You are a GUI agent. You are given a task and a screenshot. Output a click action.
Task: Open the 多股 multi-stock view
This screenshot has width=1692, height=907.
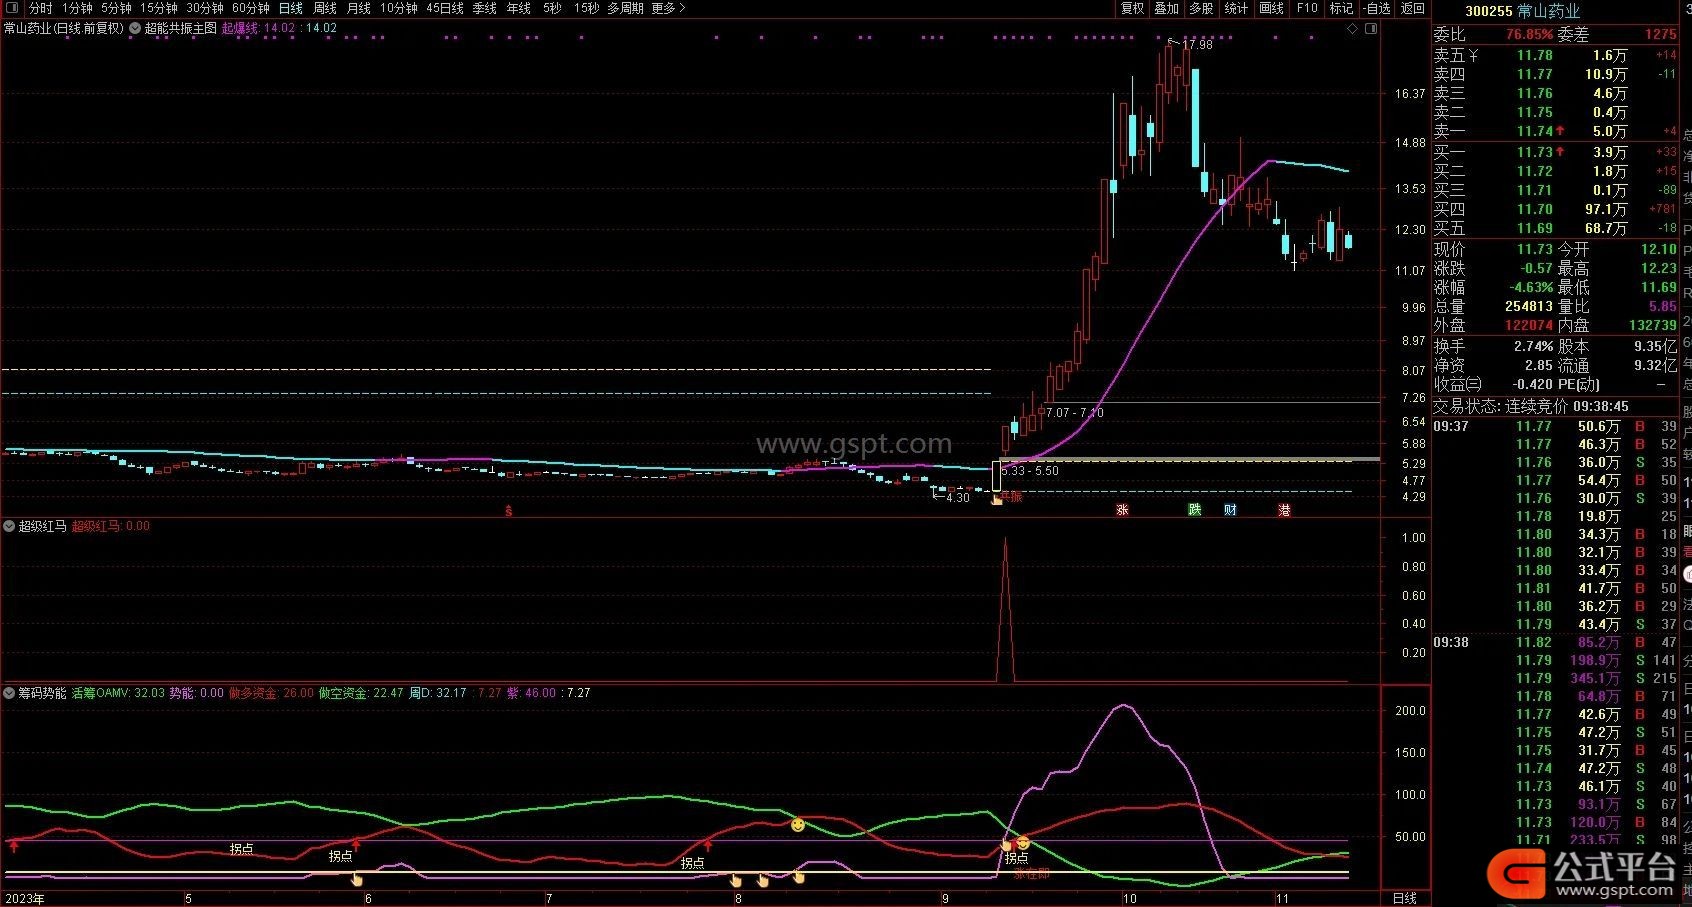click(x=1201, y=8)
